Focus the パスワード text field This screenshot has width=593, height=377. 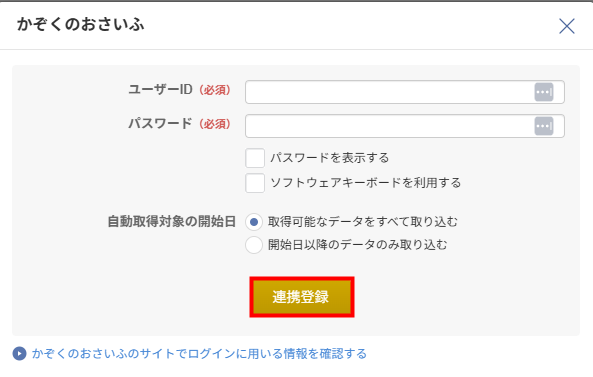(405, 126)
